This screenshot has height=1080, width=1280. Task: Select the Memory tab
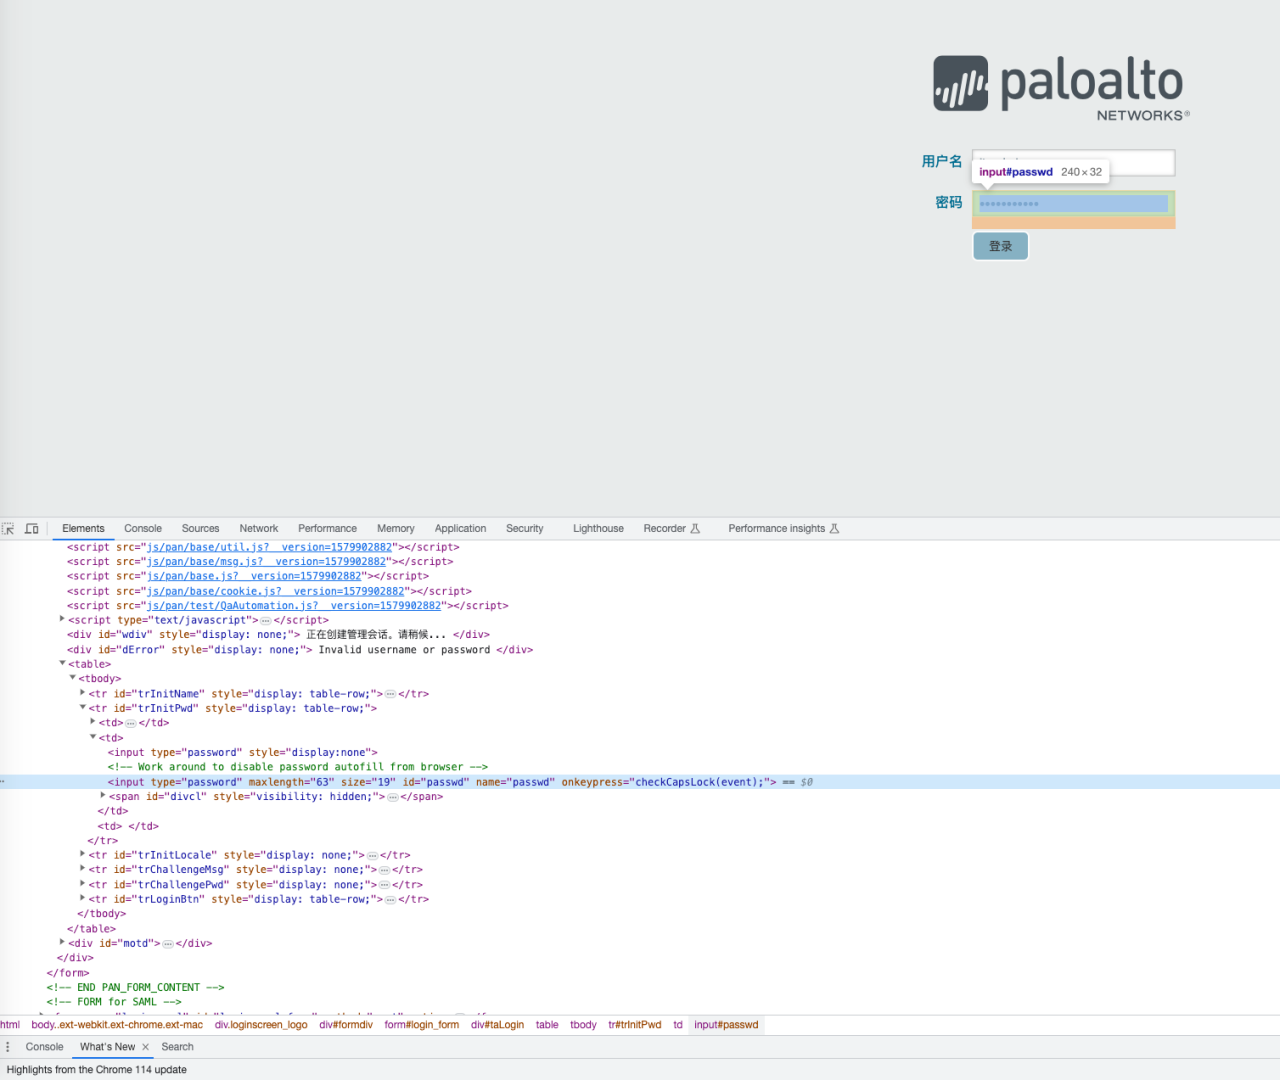(x=396, y=529)
